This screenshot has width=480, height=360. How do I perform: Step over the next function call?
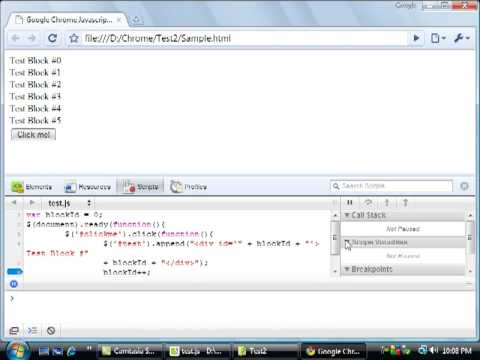tap(368, 202)
